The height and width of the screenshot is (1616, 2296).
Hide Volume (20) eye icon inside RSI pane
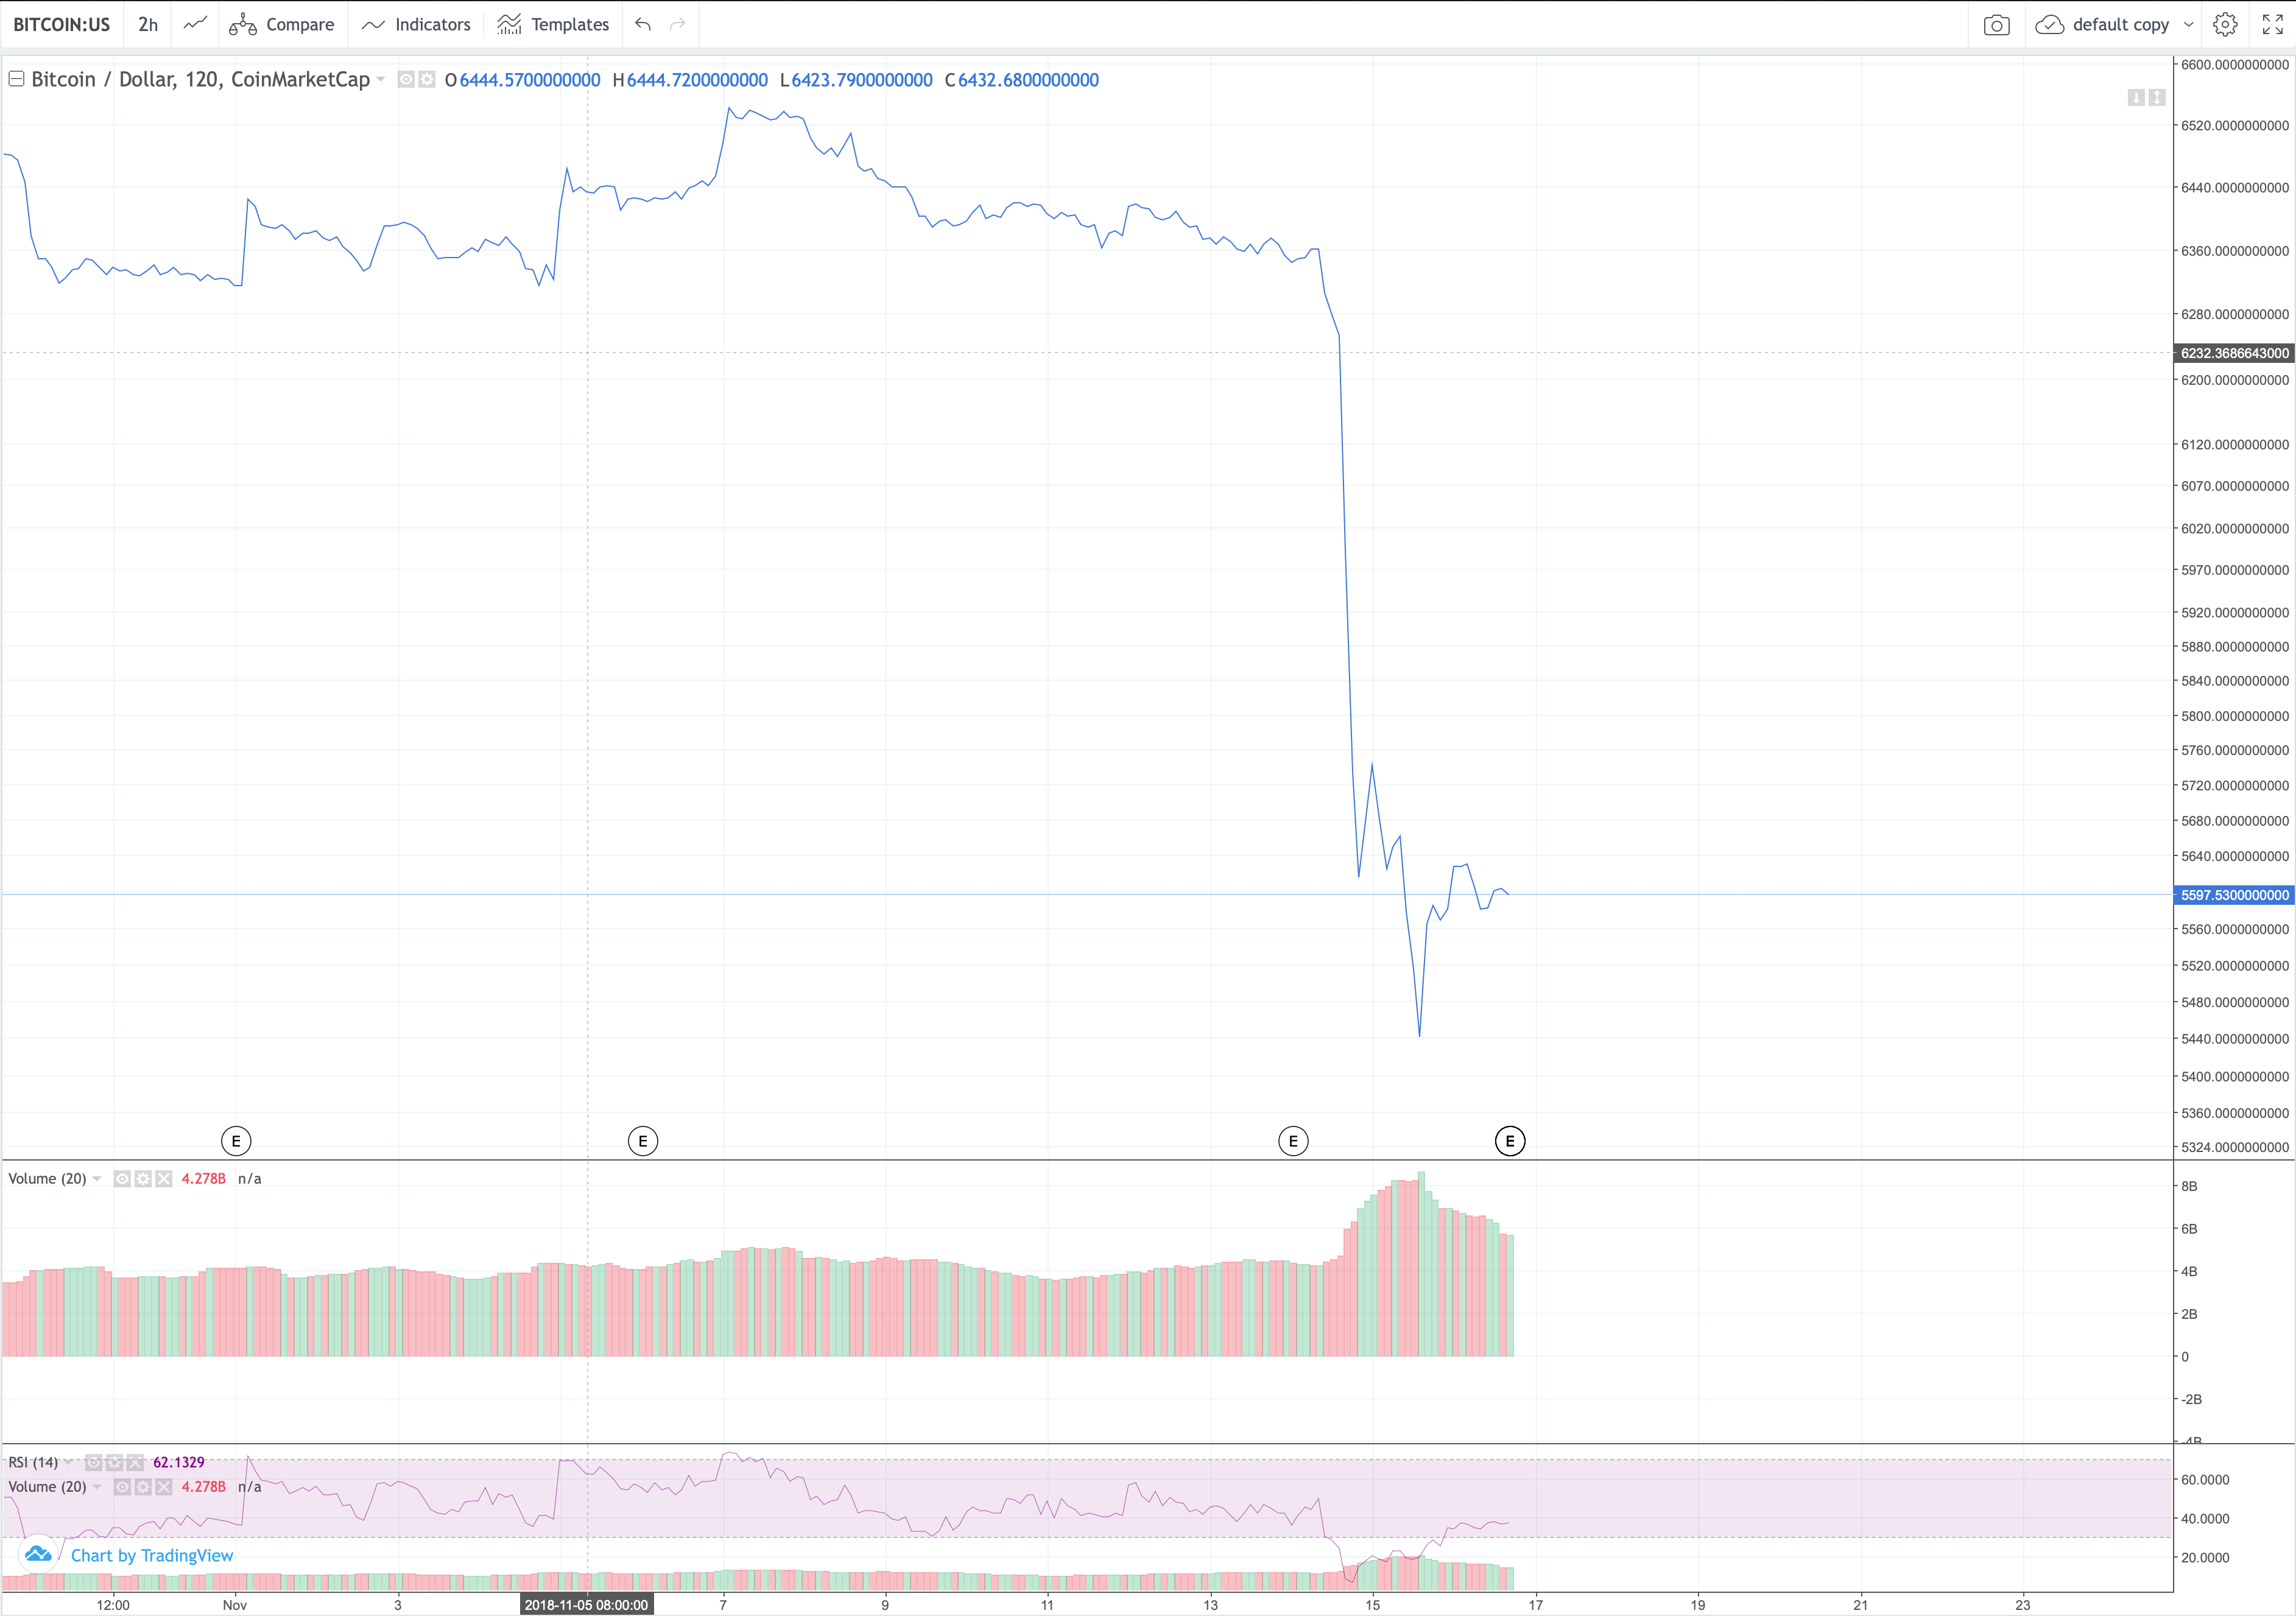tap(122, 1487)
